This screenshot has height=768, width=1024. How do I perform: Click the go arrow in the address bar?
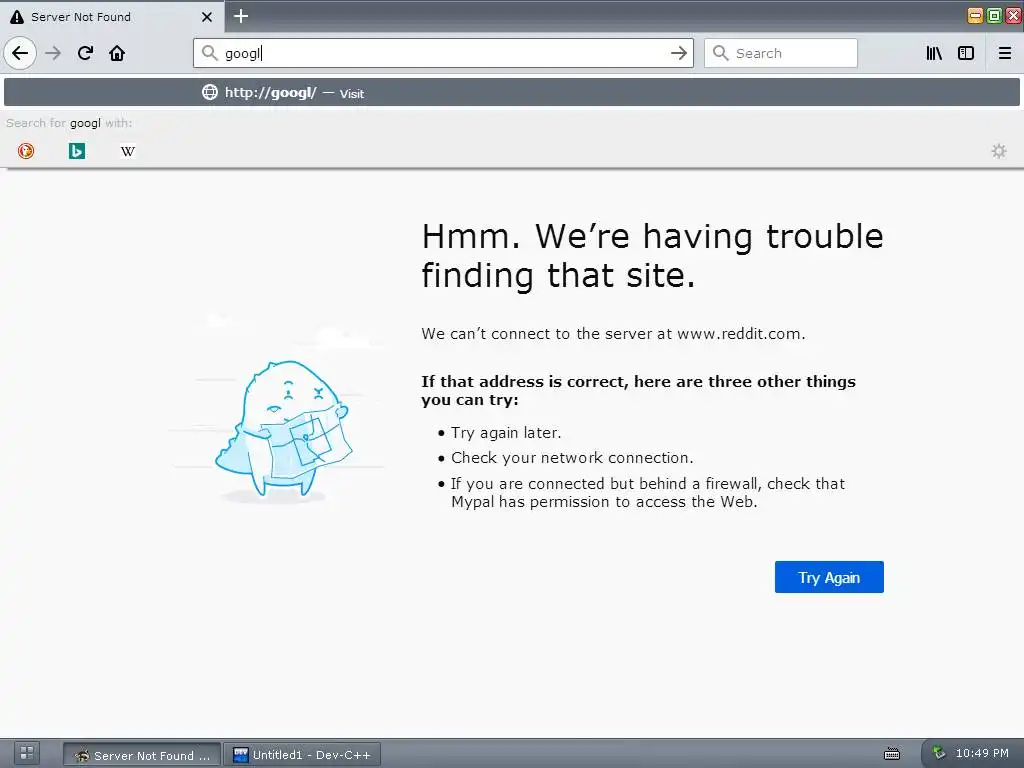[x=679, y=53]
